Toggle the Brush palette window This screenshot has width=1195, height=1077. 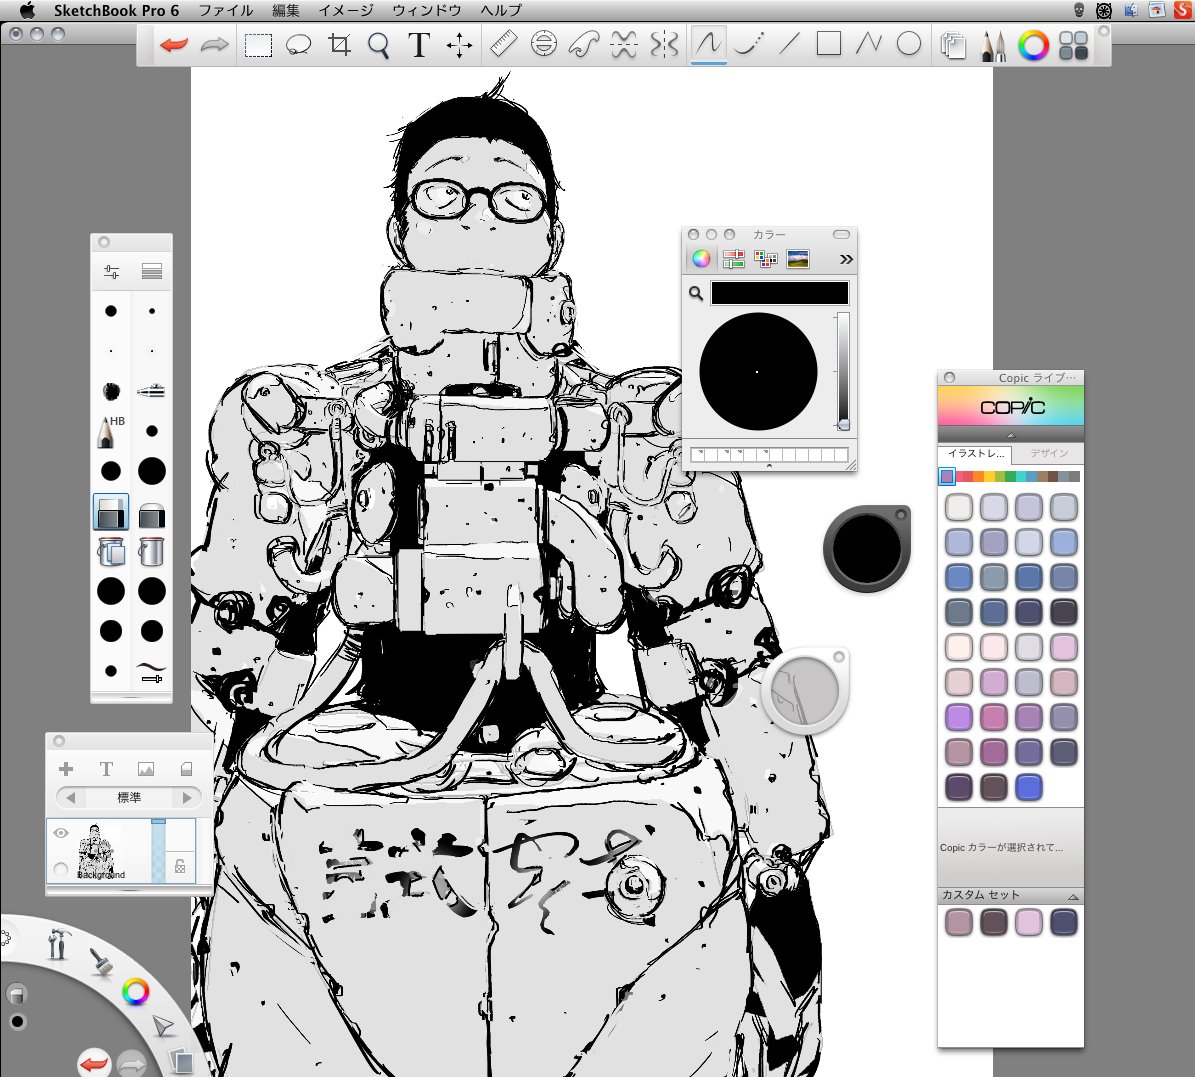click(992, 46)
